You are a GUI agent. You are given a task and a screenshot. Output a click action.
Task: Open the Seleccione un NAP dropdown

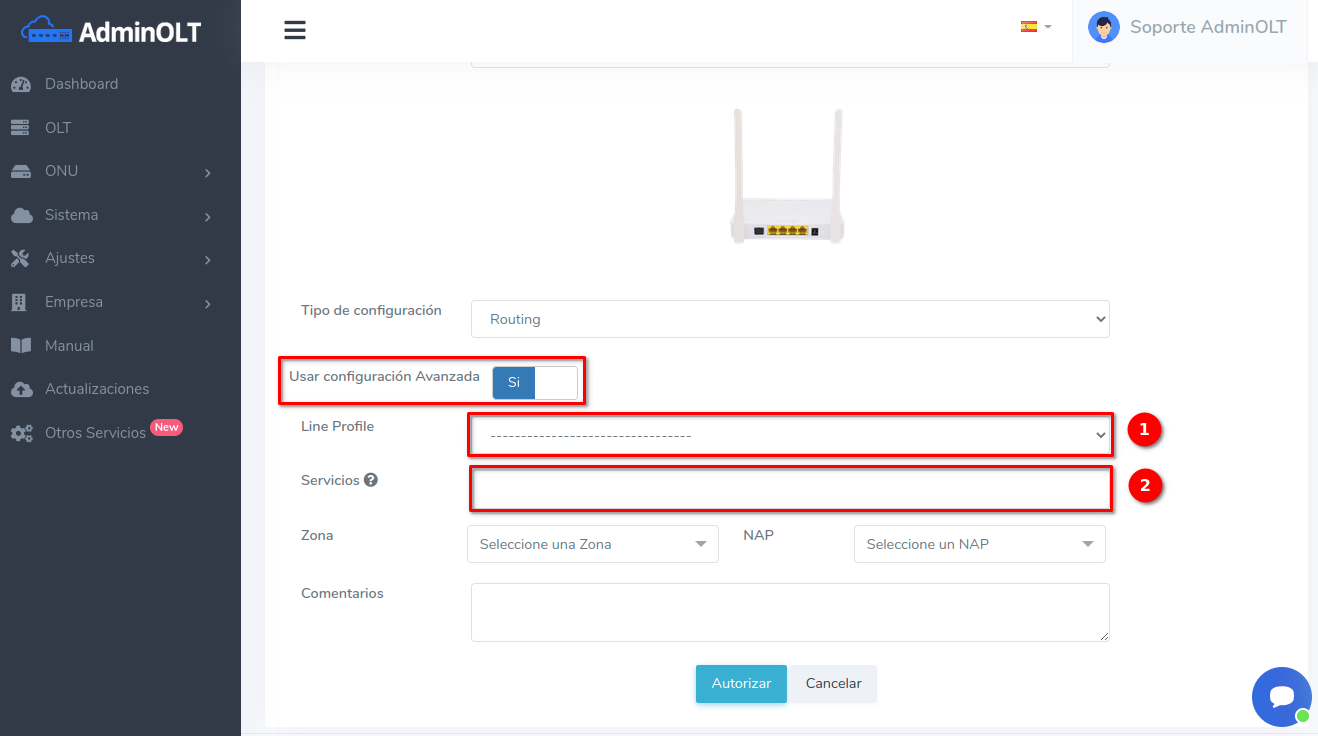click(979, 544)
